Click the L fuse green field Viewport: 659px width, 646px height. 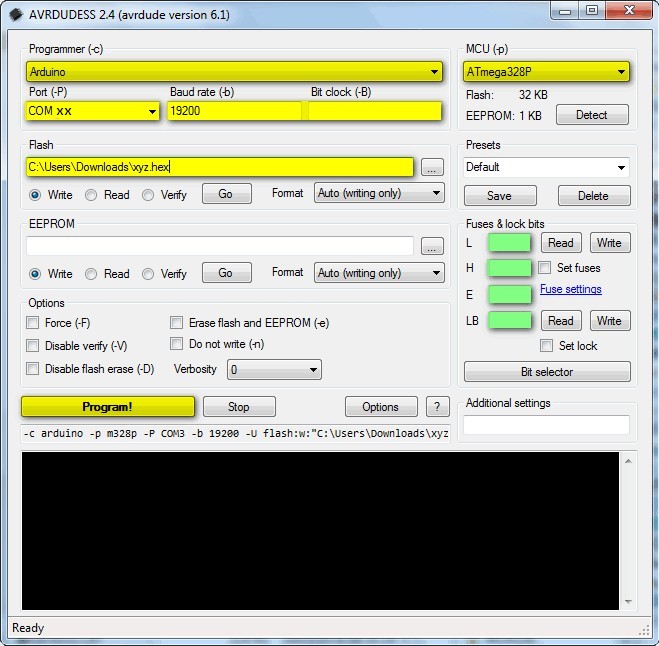(509, 243)
